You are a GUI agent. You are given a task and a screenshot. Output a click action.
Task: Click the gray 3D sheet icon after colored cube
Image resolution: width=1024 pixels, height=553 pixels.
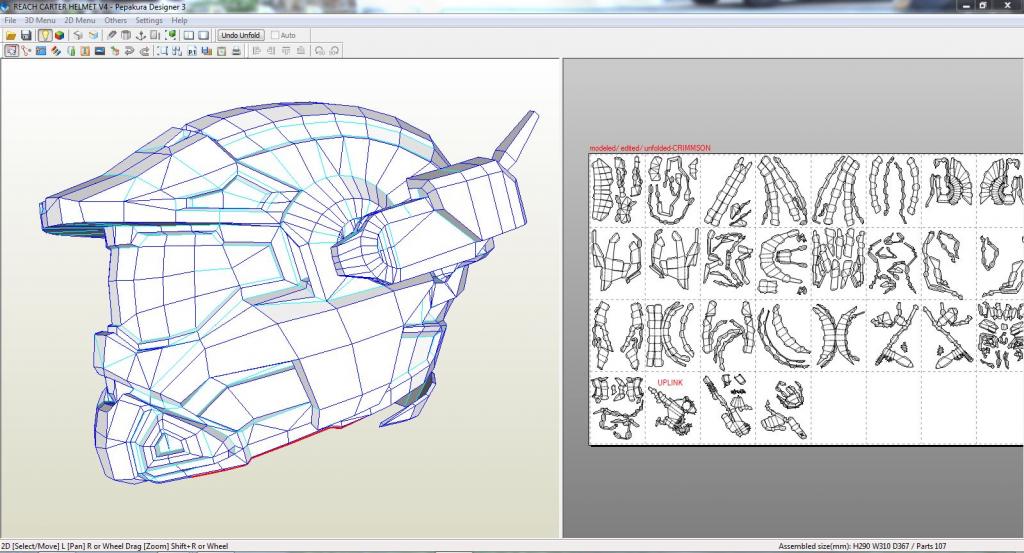pyautogui.click(x=78, y=35)
